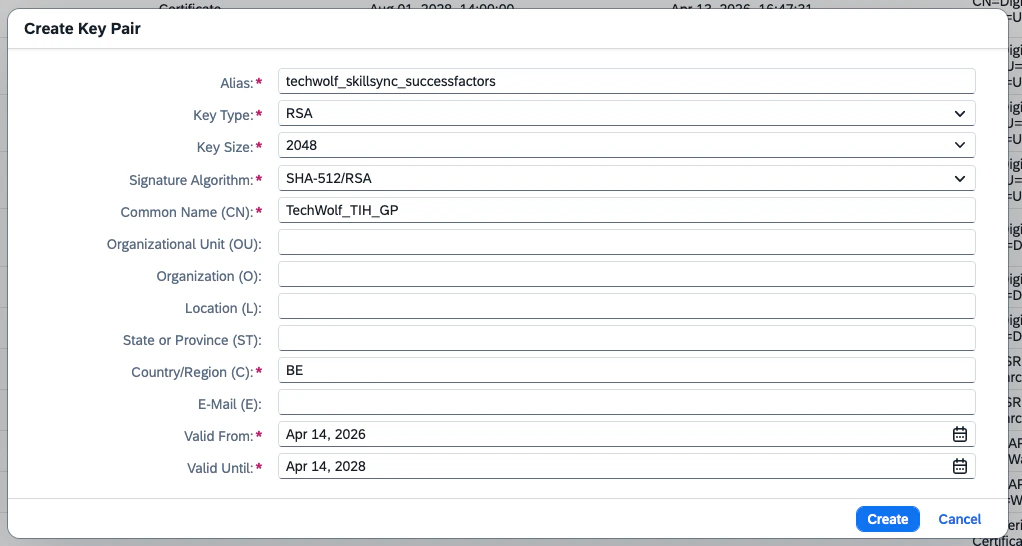Click the Create Key Pair dialog title
The image size is (1022, 546).
[82, 29]
